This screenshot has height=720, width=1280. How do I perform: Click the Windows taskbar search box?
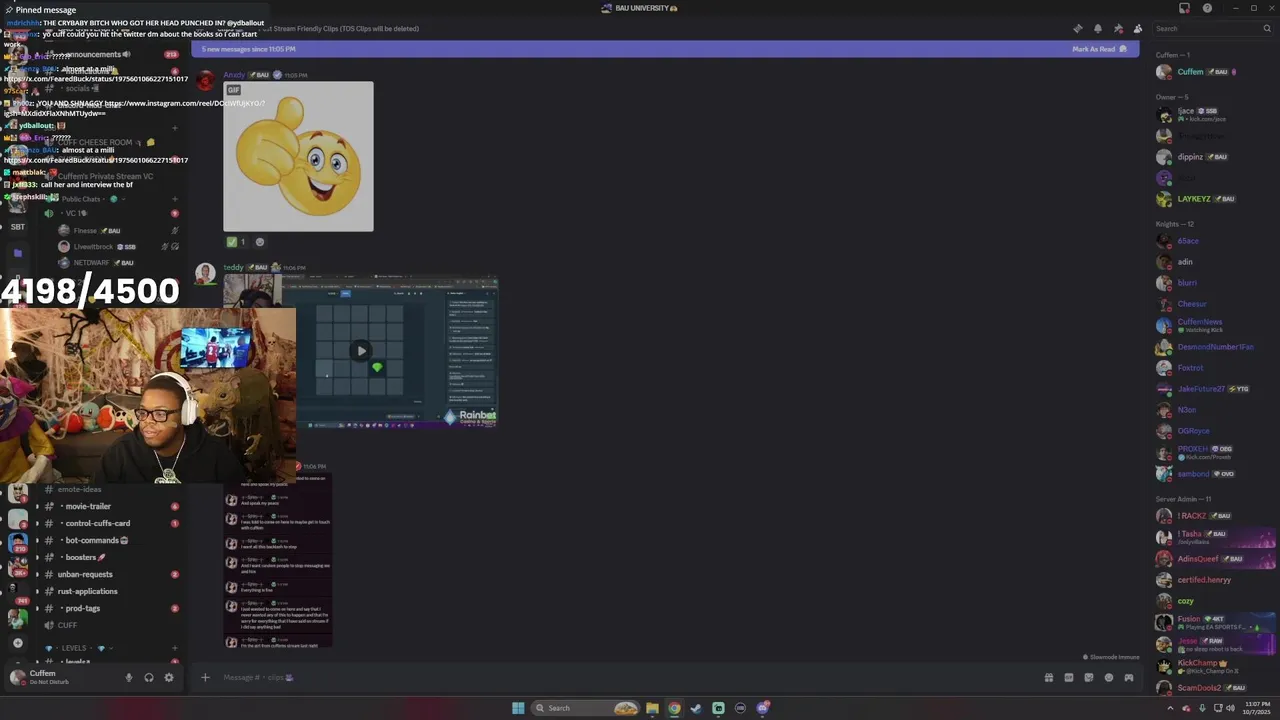[x=586, y=708]
